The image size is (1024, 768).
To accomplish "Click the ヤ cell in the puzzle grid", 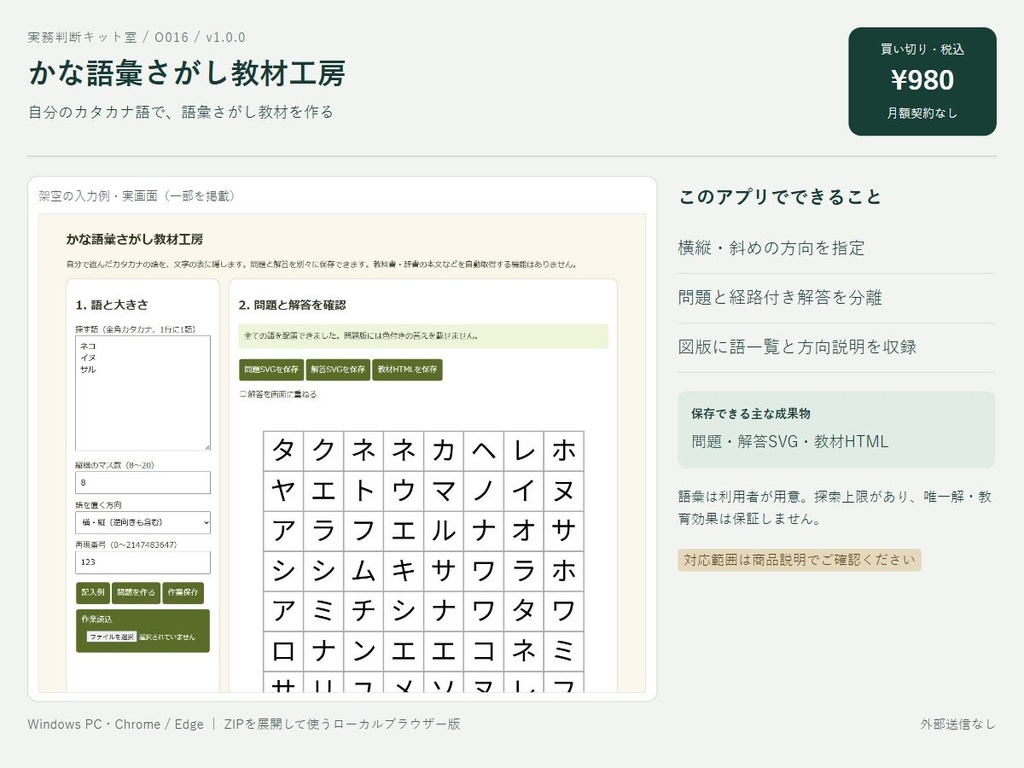I will [283, 490].
